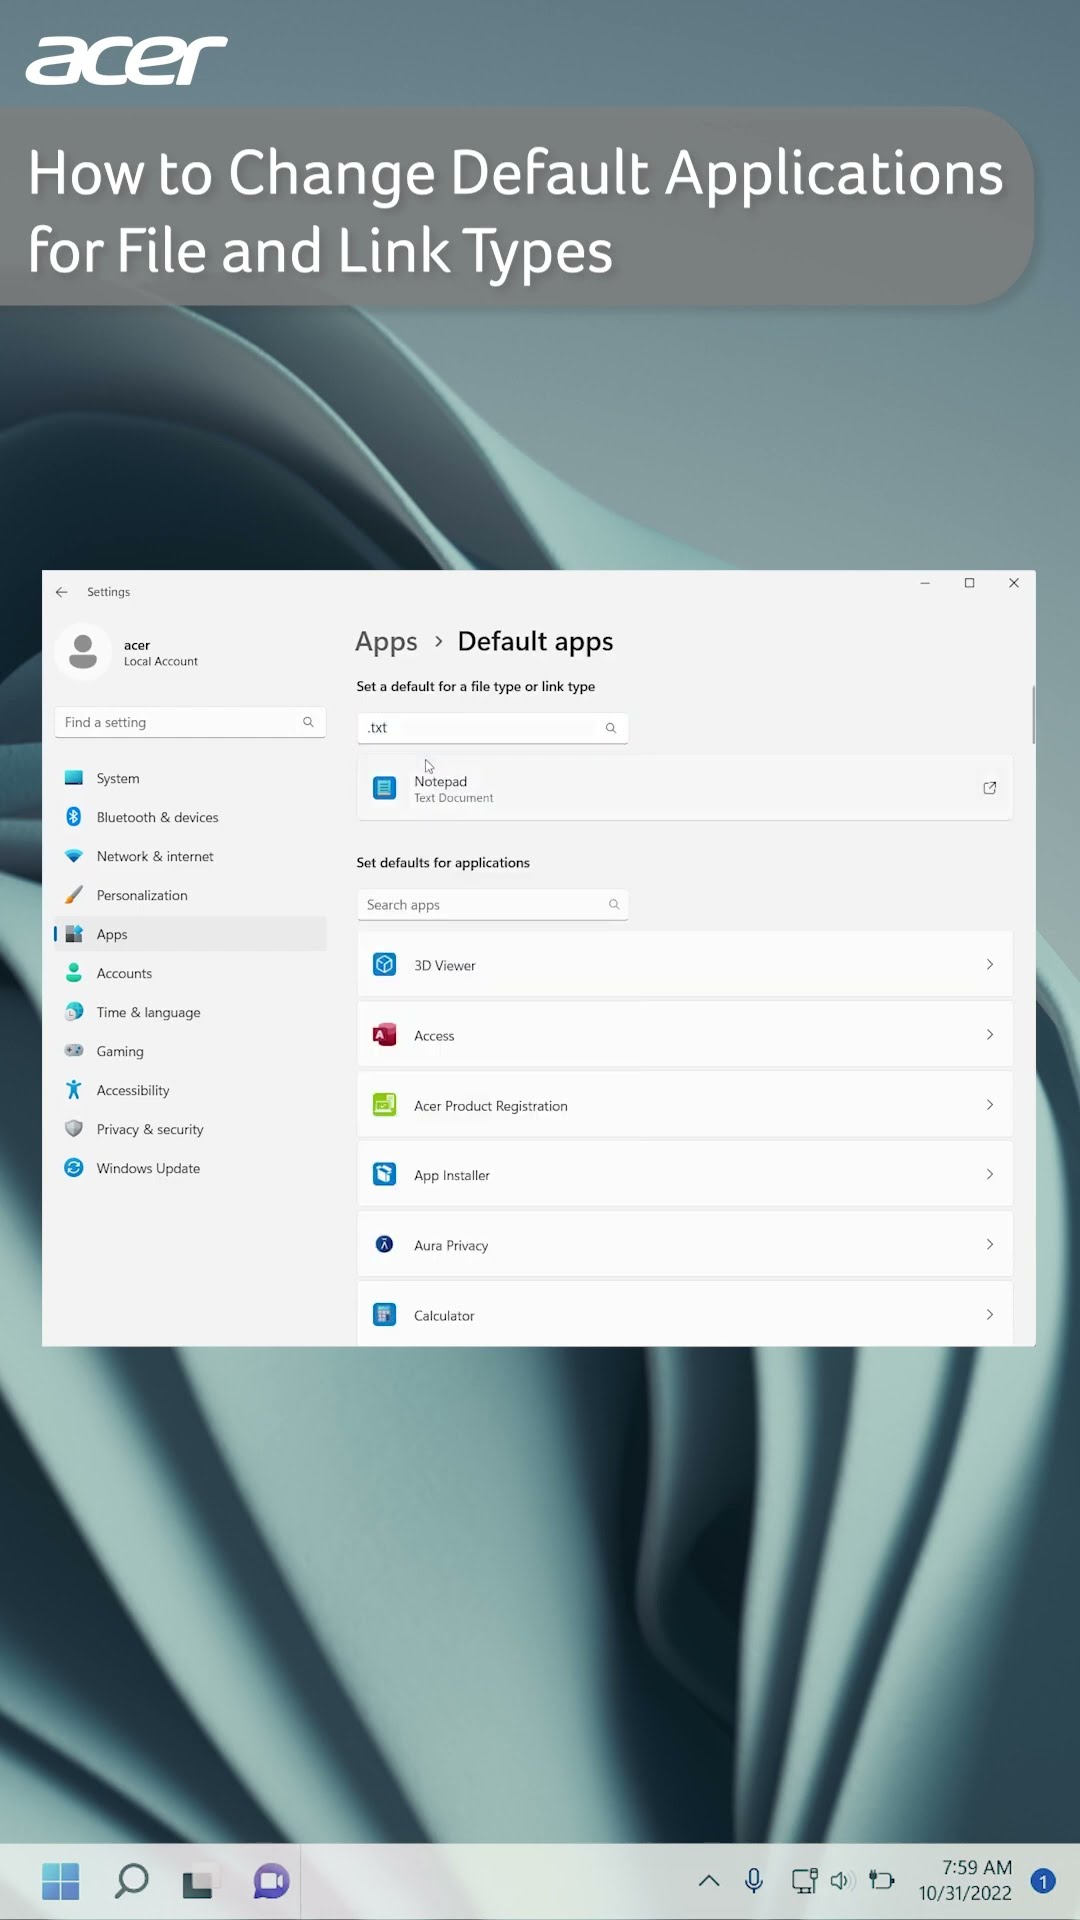
Task: Open System settings from sidebar
Action: [x=190, y=778]
